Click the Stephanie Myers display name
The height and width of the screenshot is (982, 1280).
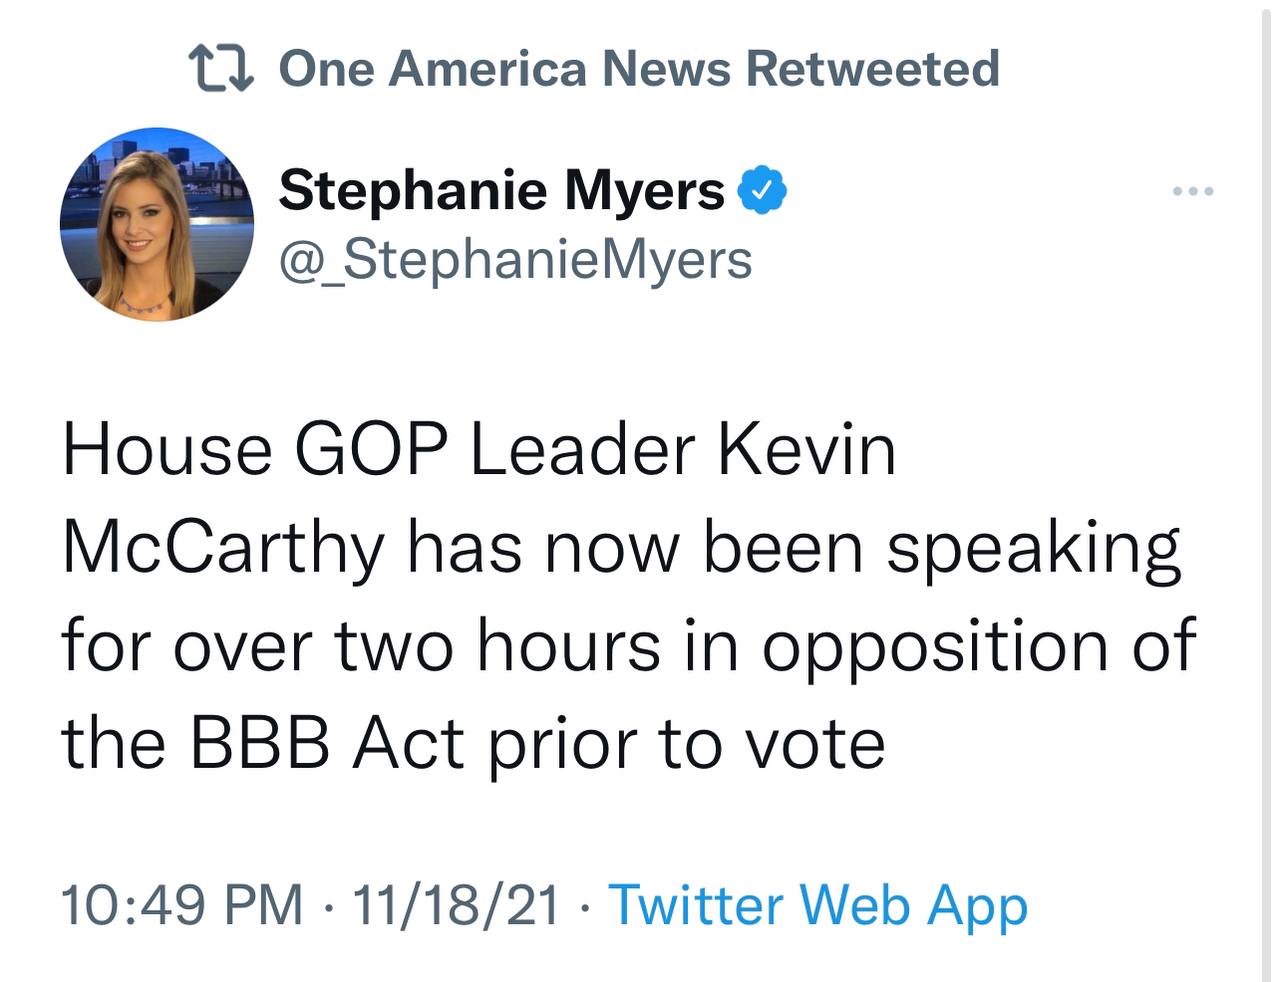click(501, 190)
